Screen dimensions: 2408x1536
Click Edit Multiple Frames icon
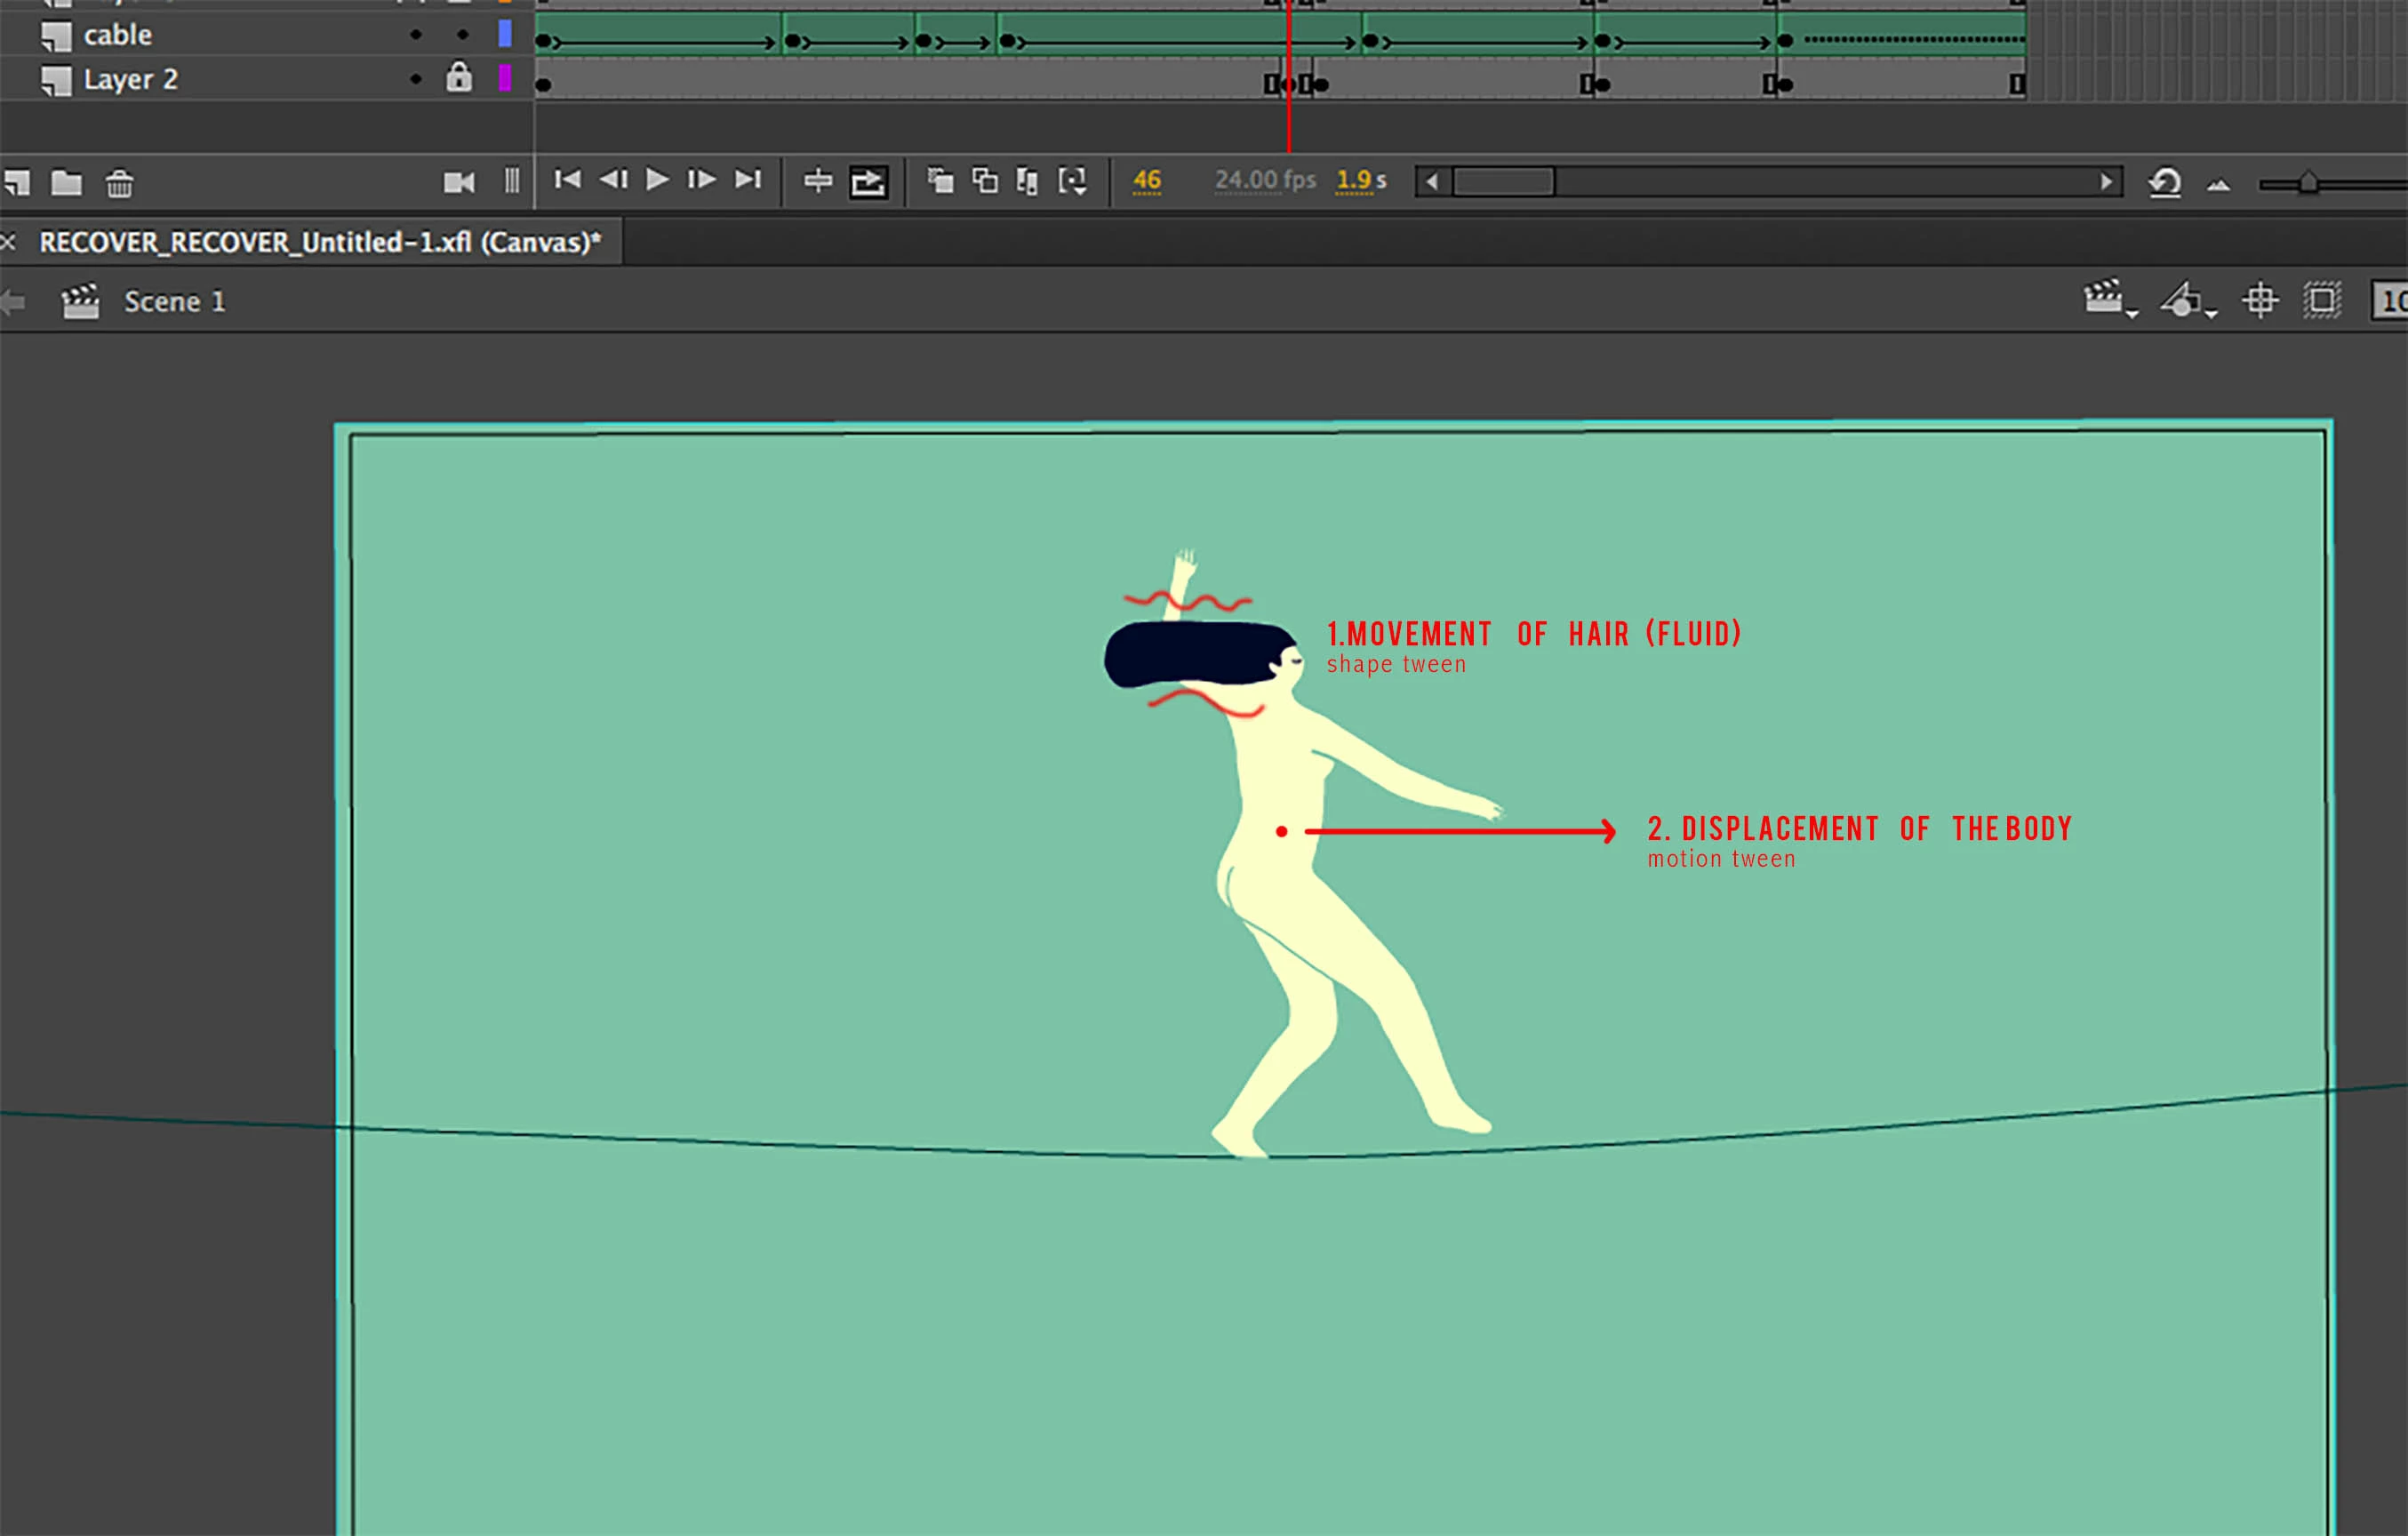(x=1027, y=181)
